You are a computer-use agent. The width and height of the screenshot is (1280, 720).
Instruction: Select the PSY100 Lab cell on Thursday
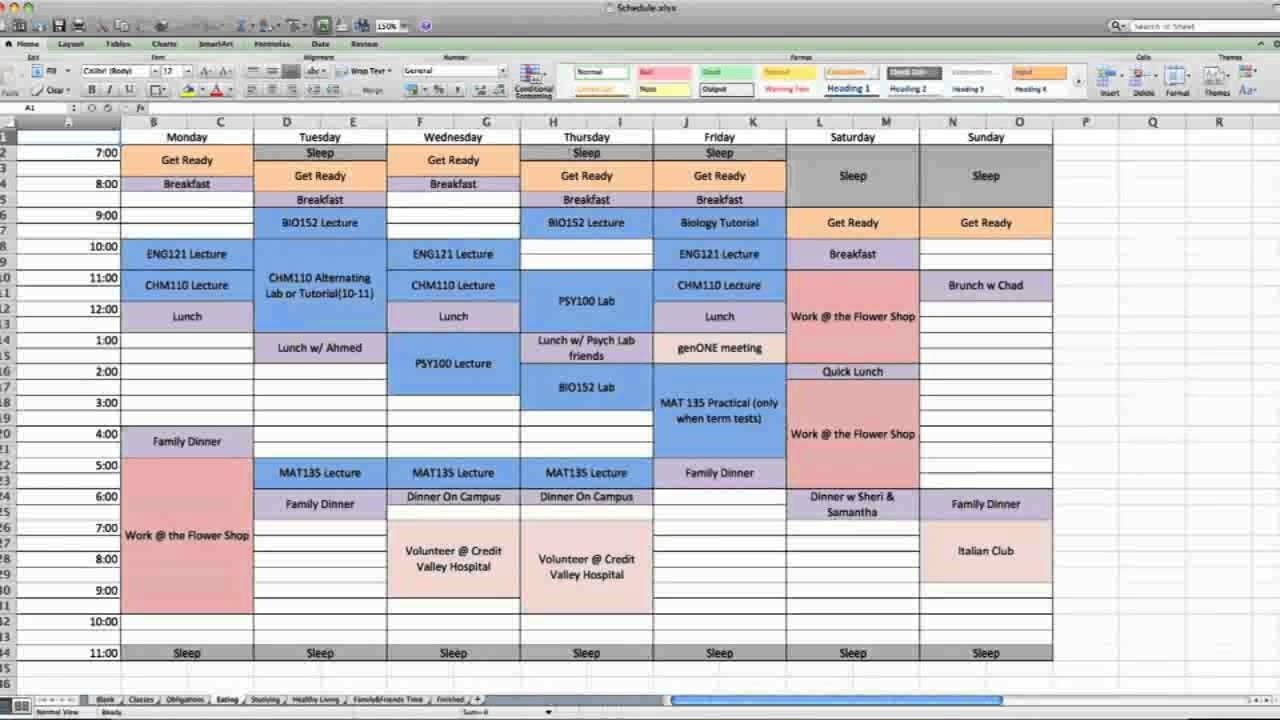[x=586, y=301]
